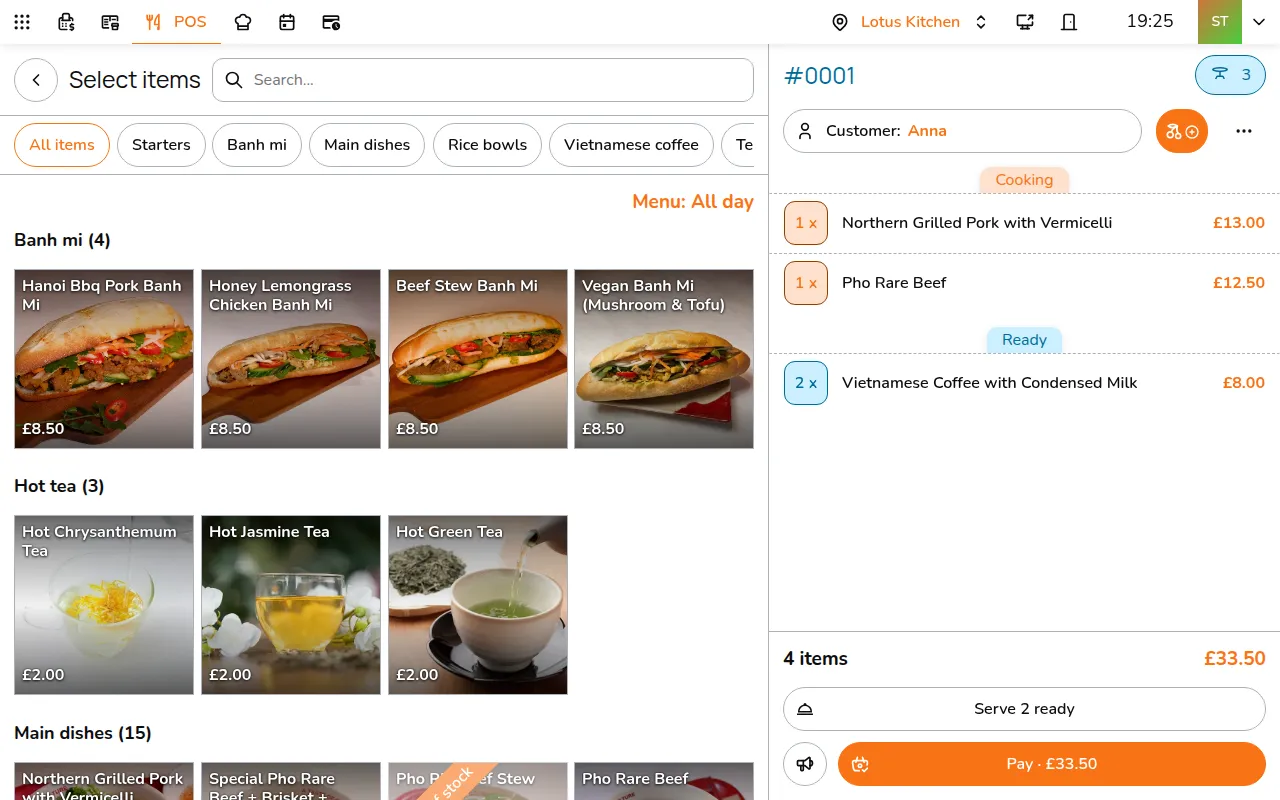Open the apps grid menu
Image resolution: width=1280 pixels, height=800 pixels.
(22, 22)
